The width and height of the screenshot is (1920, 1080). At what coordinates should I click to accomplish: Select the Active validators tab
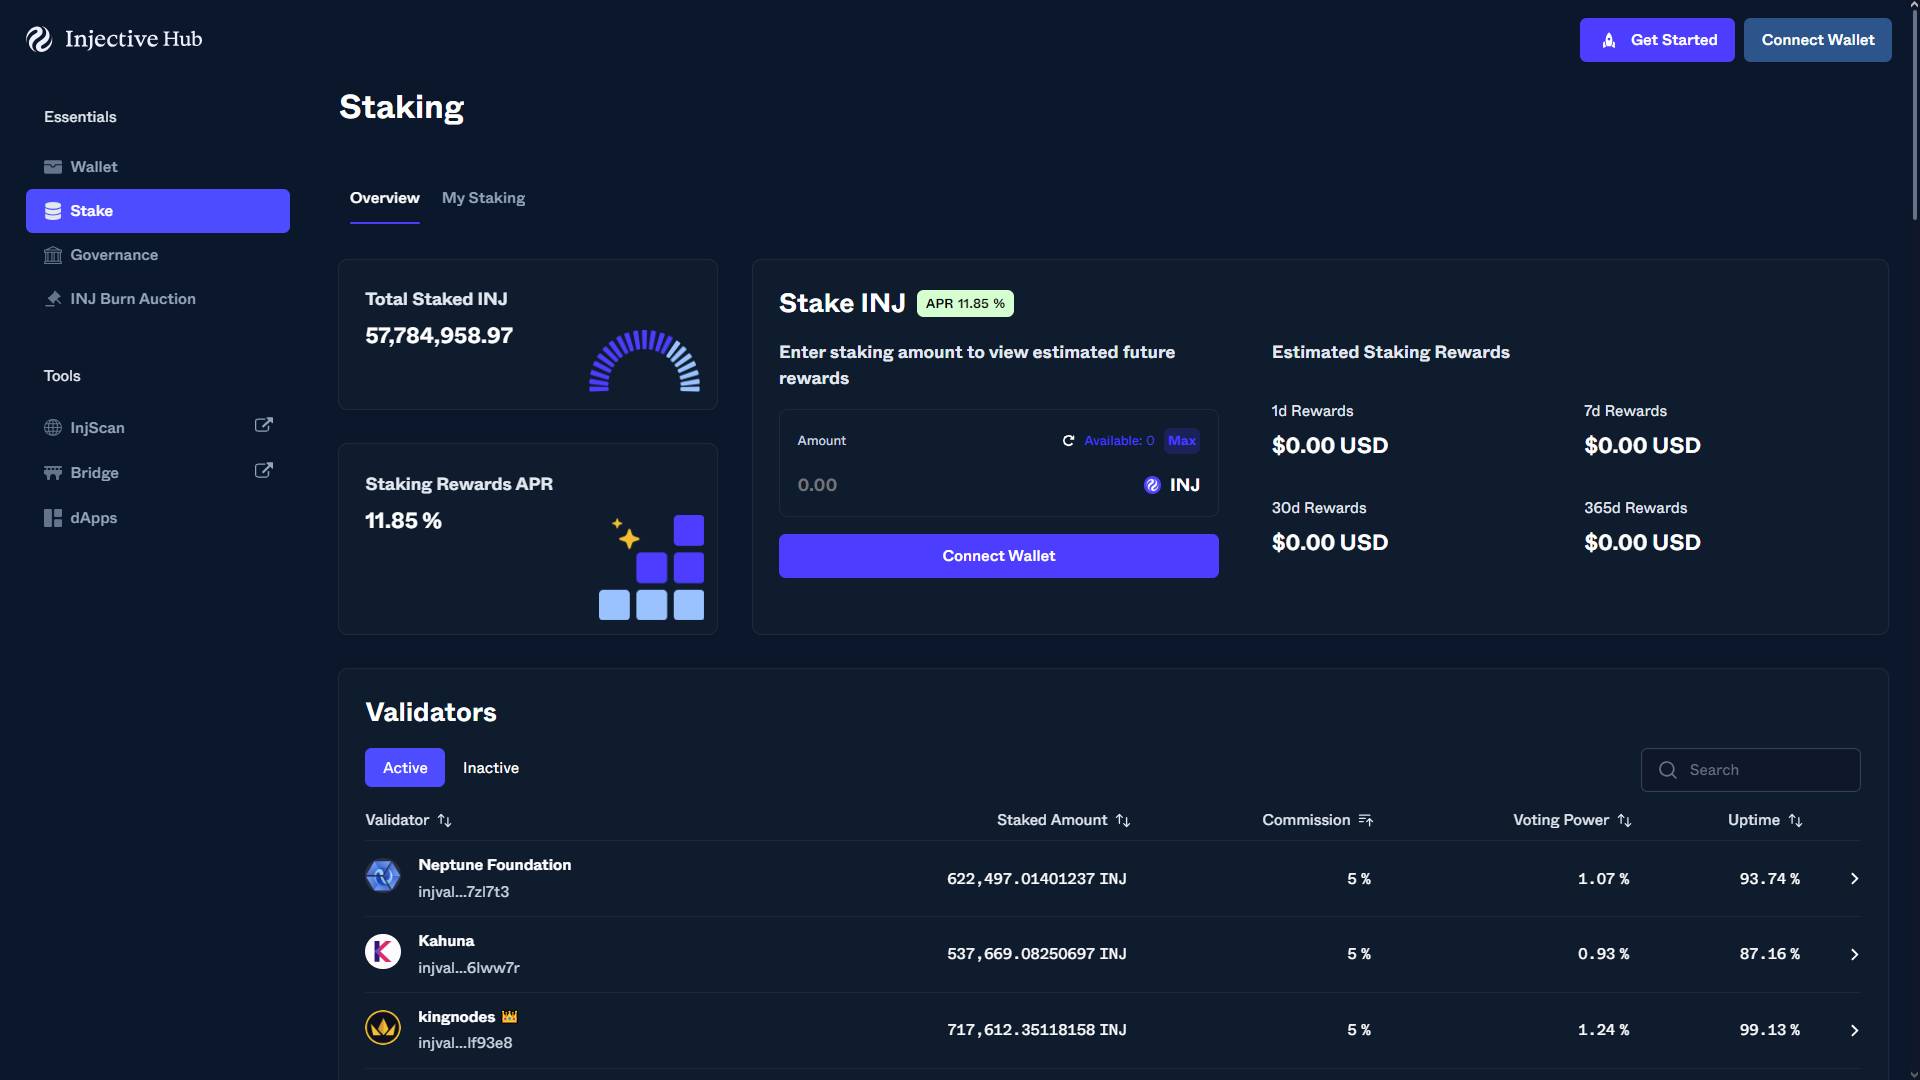[x=405, y=768]
